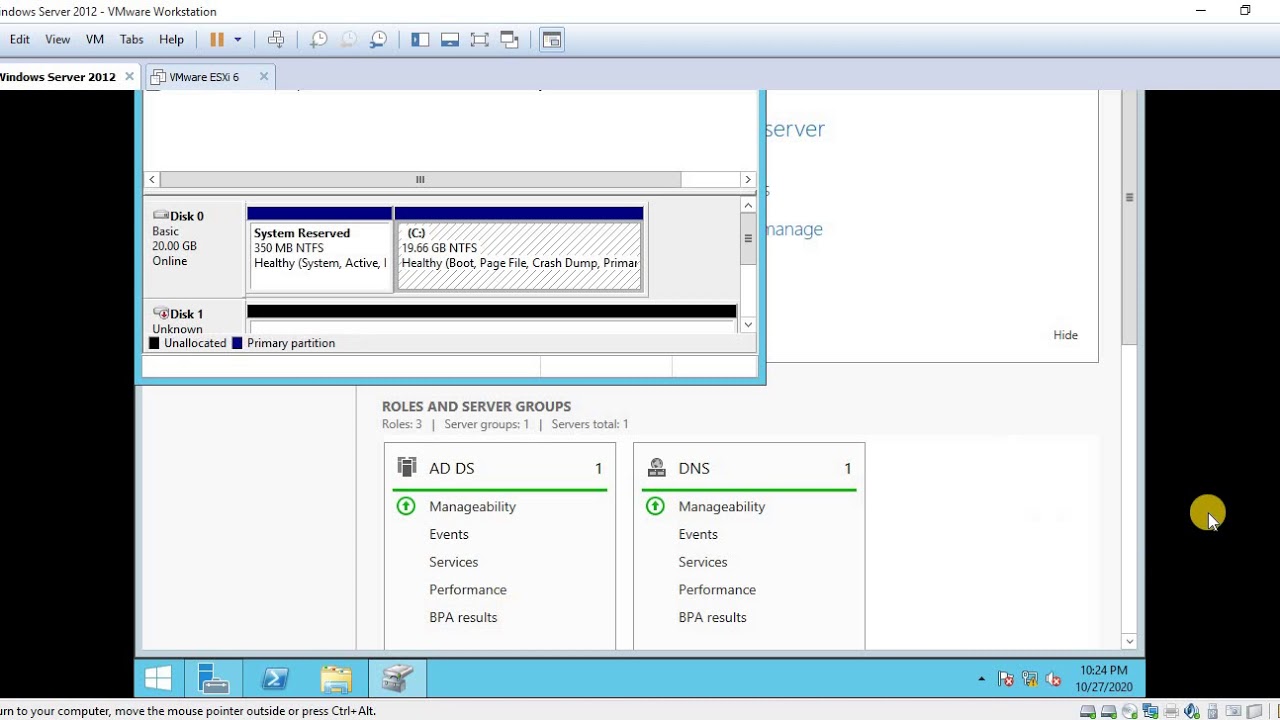The image size is (1280, 720).
Task: Click the network warning tray icon
Action: coord(1030,679)
